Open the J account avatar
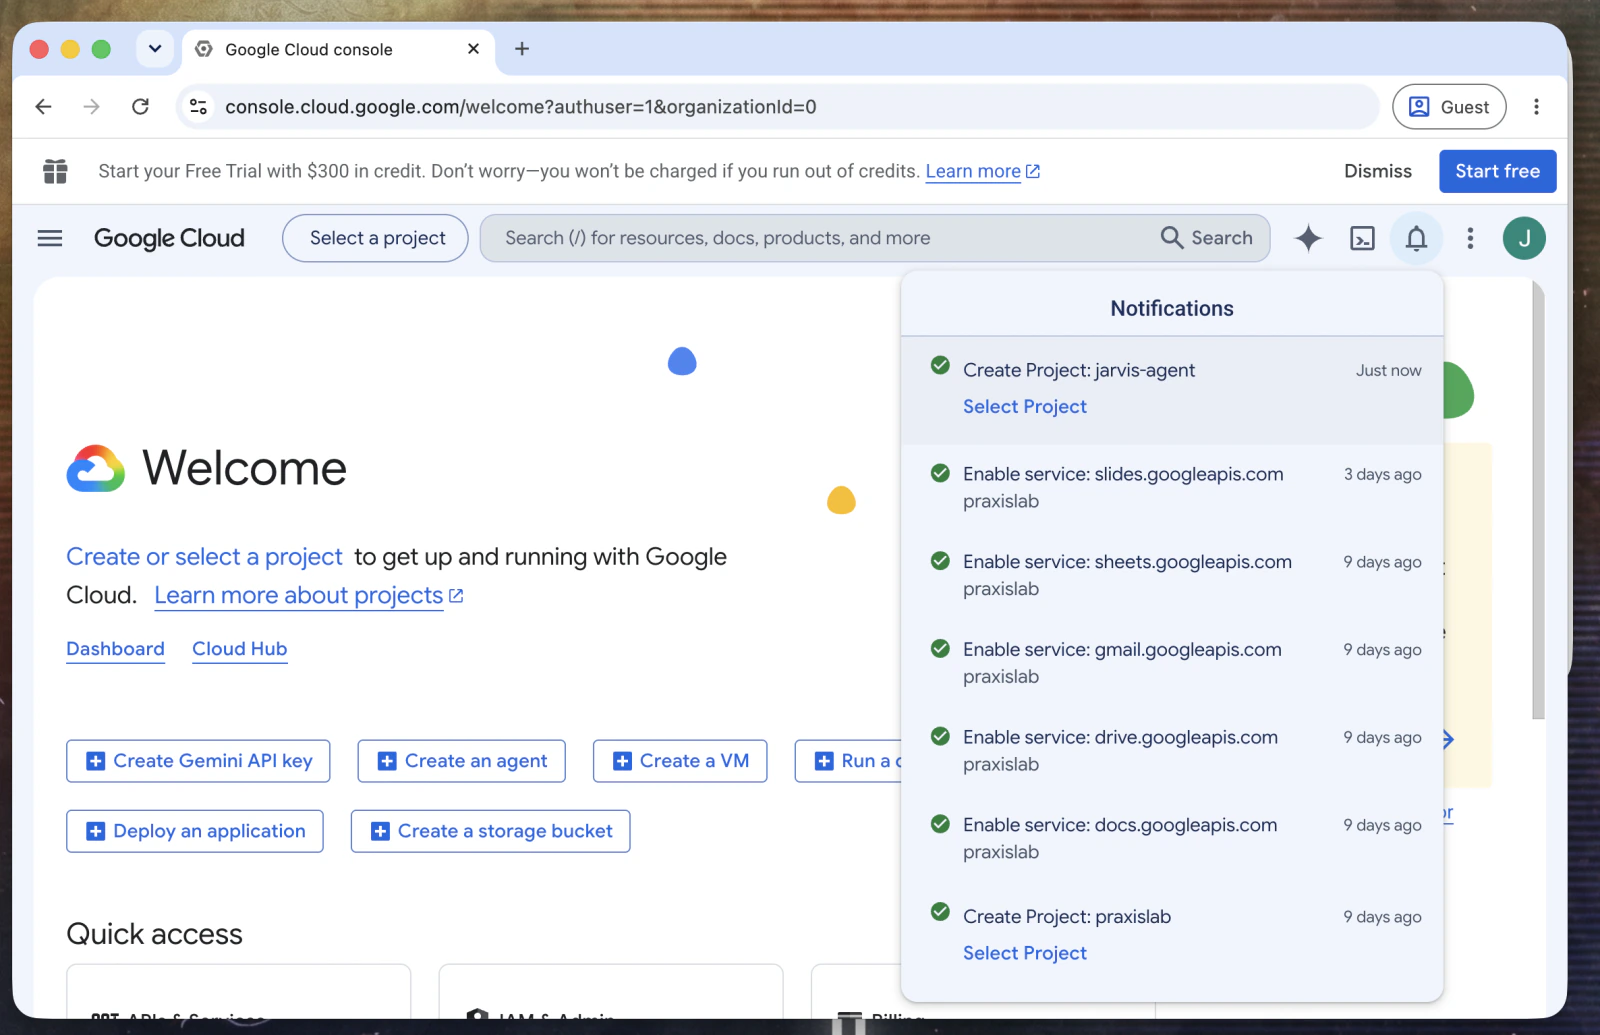1600x1035 pixels. pos(1524,238)
